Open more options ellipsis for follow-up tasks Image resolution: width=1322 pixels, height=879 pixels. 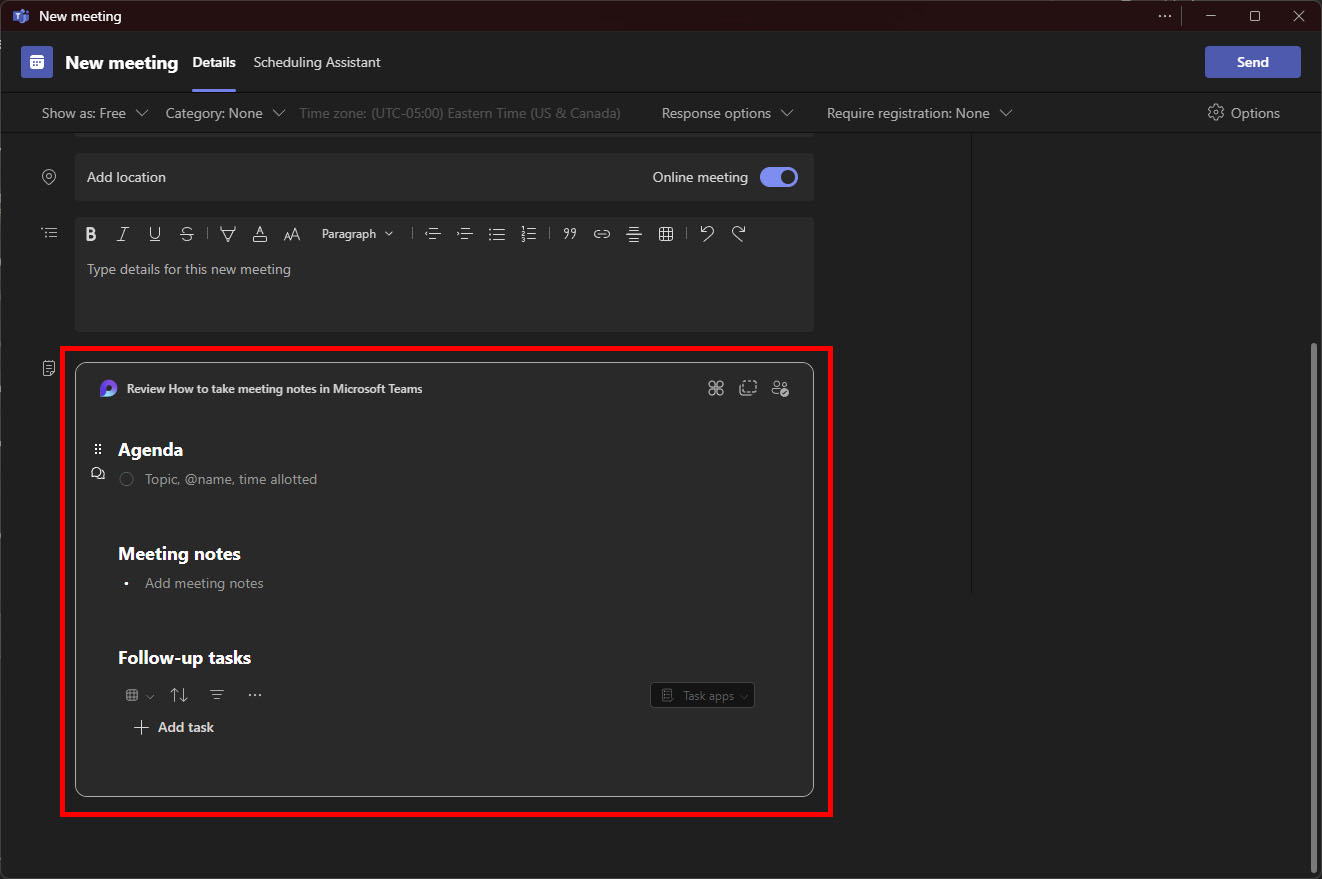255,695
